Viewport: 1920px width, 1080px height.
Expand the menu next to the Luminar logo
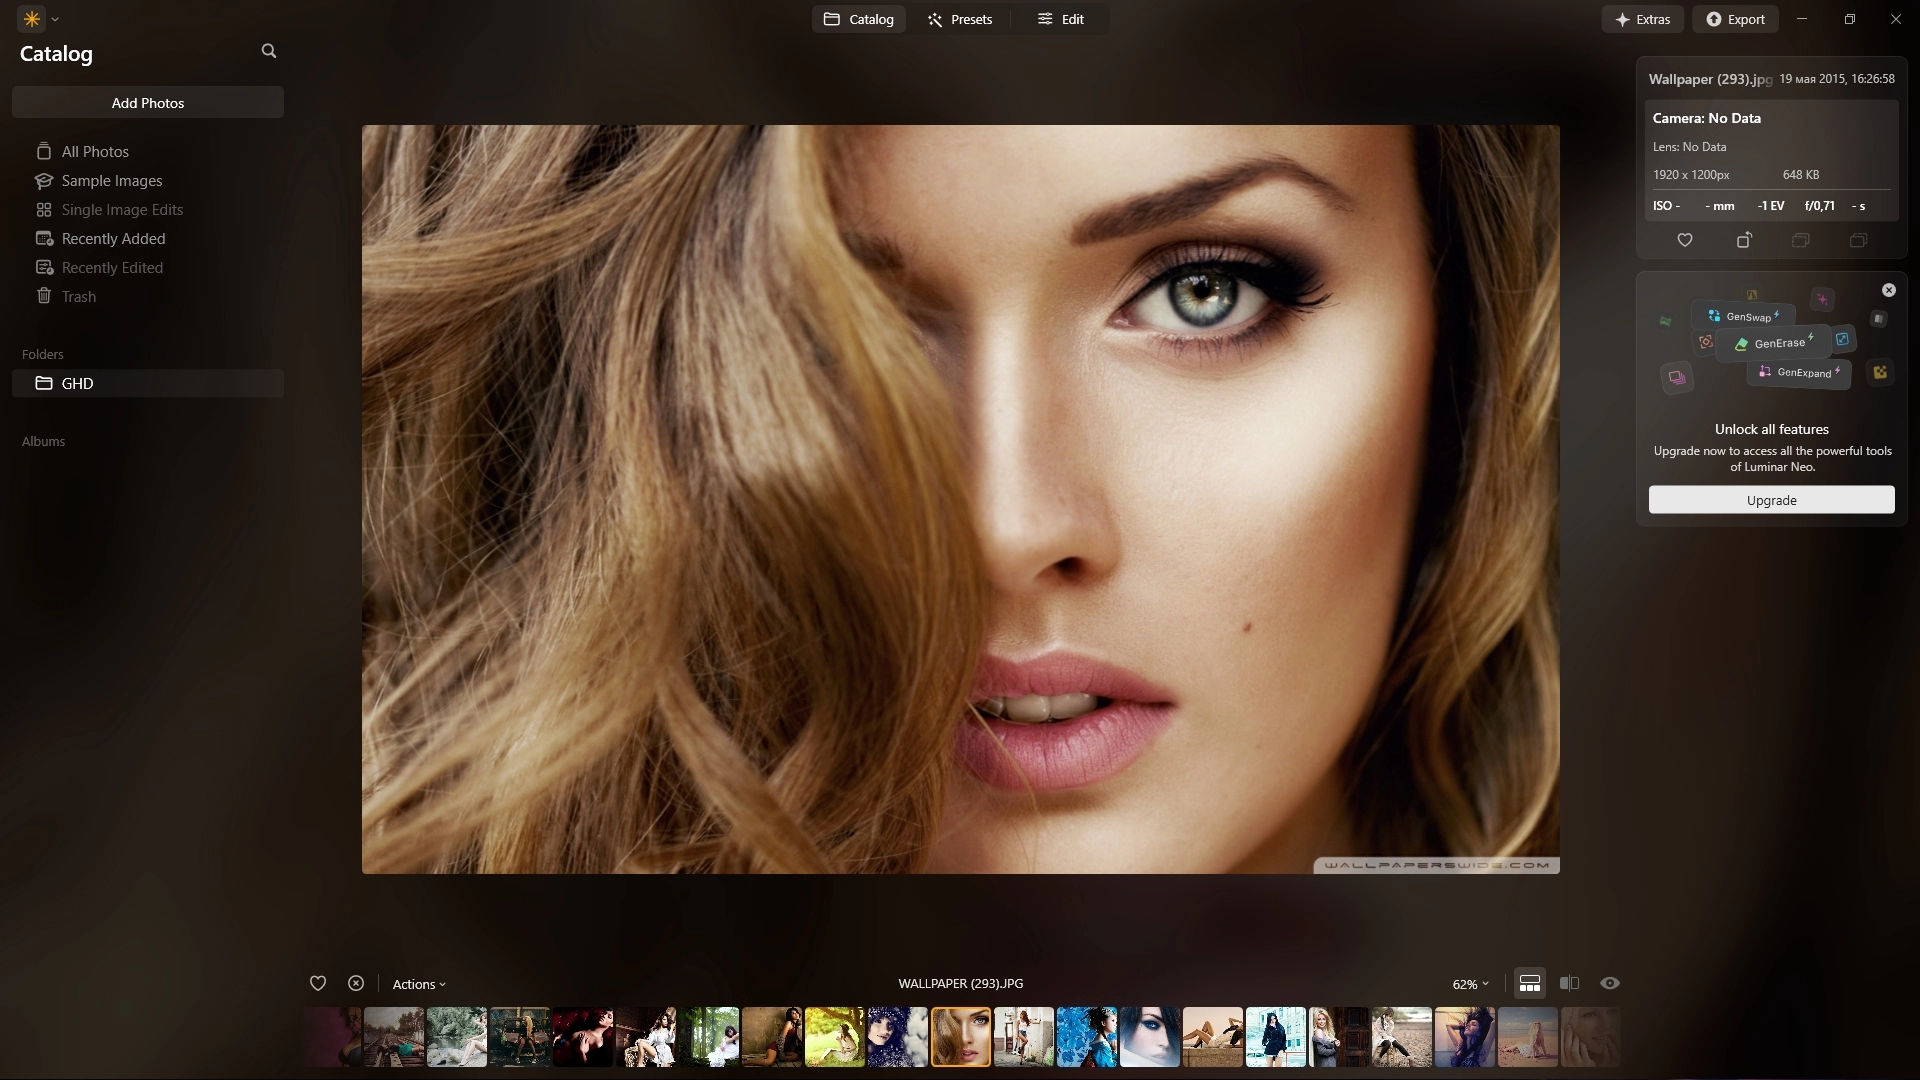[55, 18]
